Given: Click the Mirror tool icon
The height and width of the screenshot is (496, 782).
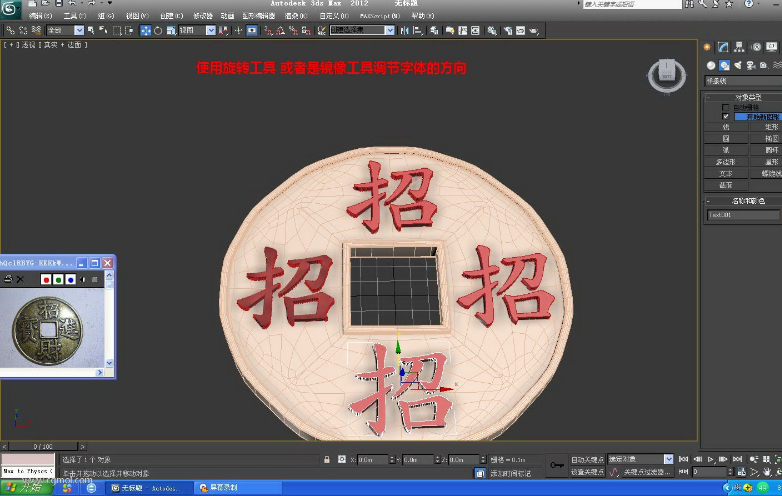Looking at the screenshot, I should click(404, 30).
